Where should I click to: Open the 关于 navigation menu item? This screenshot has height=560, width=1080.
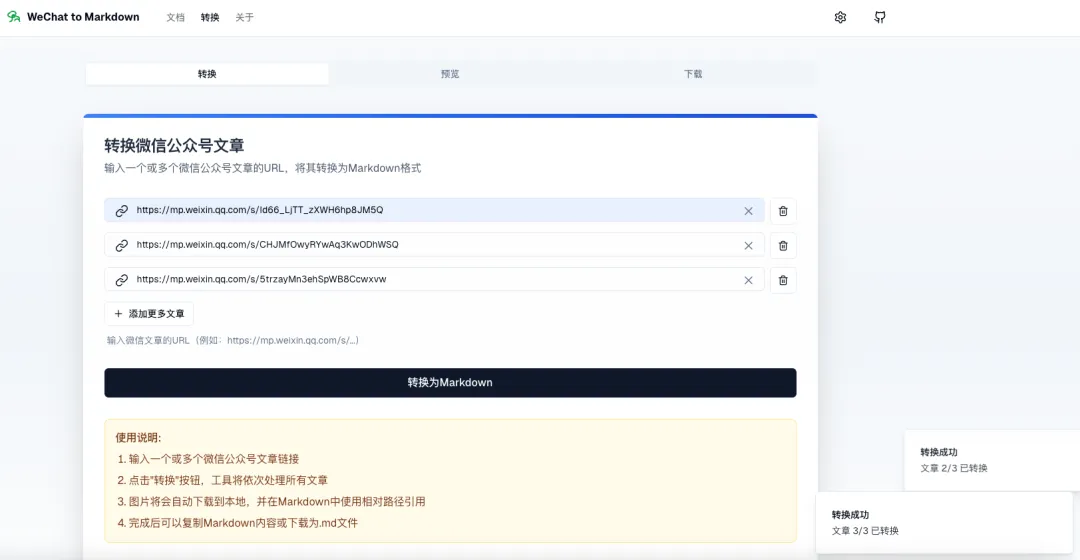[244, 17]
